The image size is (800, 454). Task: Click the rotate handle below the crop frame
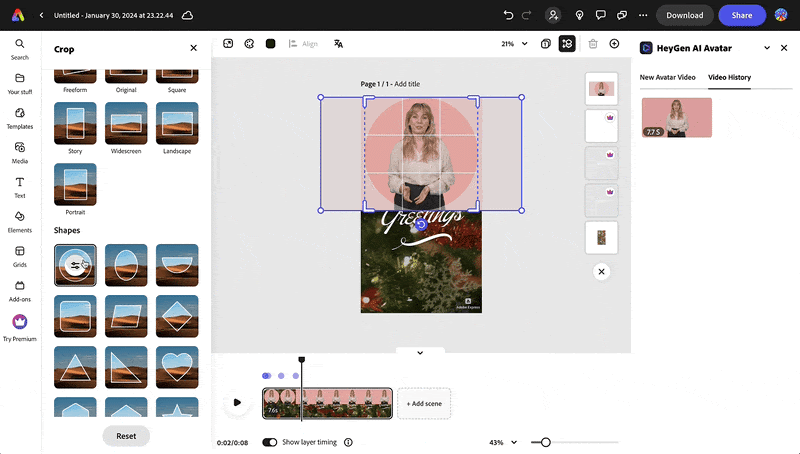(421, 224)
